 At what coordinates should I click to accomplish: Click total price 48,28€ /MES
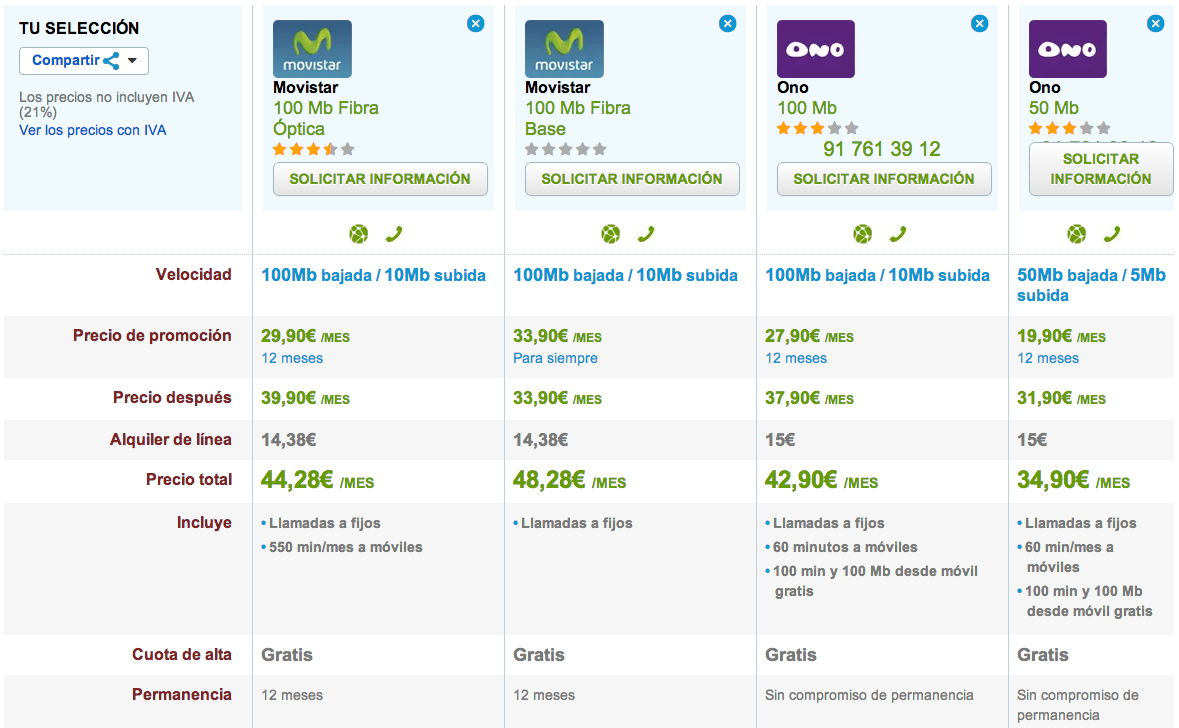coord(569,480)
